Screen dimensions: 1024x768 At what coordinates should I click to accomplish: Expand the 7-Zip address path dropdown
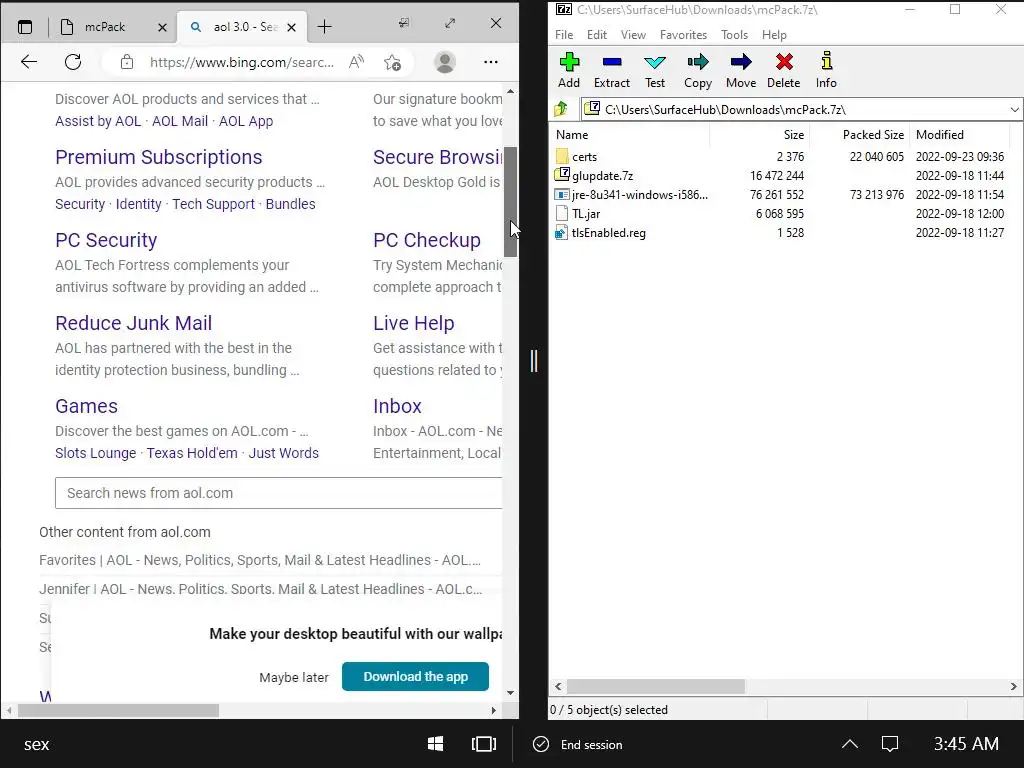[x=1014, y=110]
